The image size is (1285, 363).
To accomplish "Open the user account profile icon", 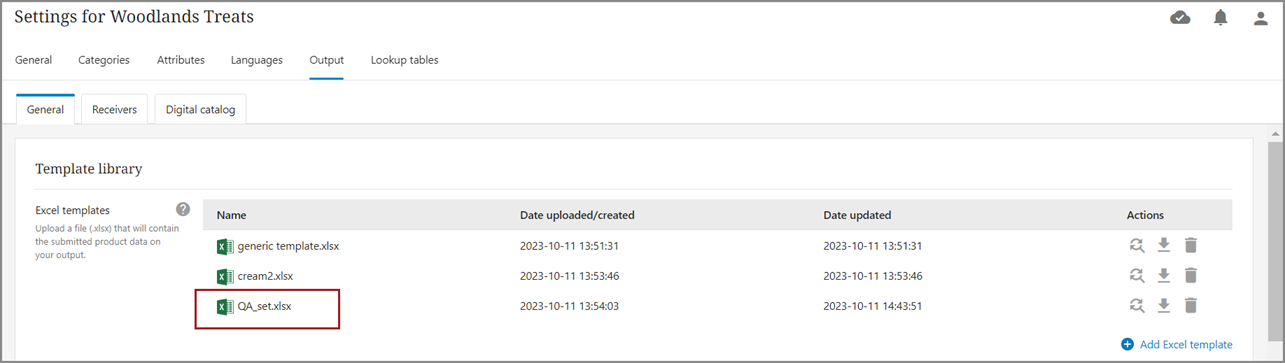I will point(1260,18).
